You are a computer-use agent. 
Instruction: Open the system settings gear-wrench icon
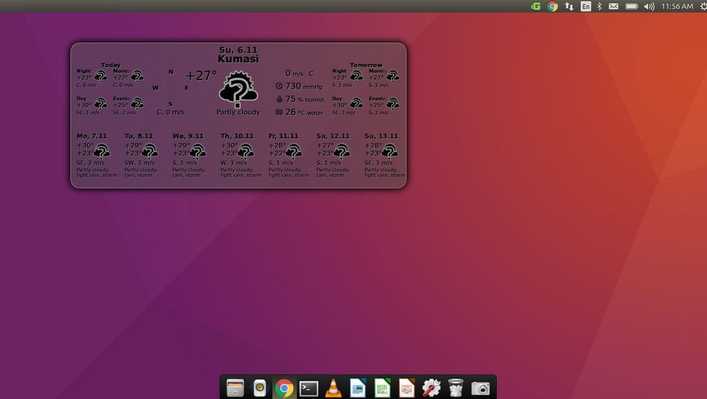[x=431, y=388]
